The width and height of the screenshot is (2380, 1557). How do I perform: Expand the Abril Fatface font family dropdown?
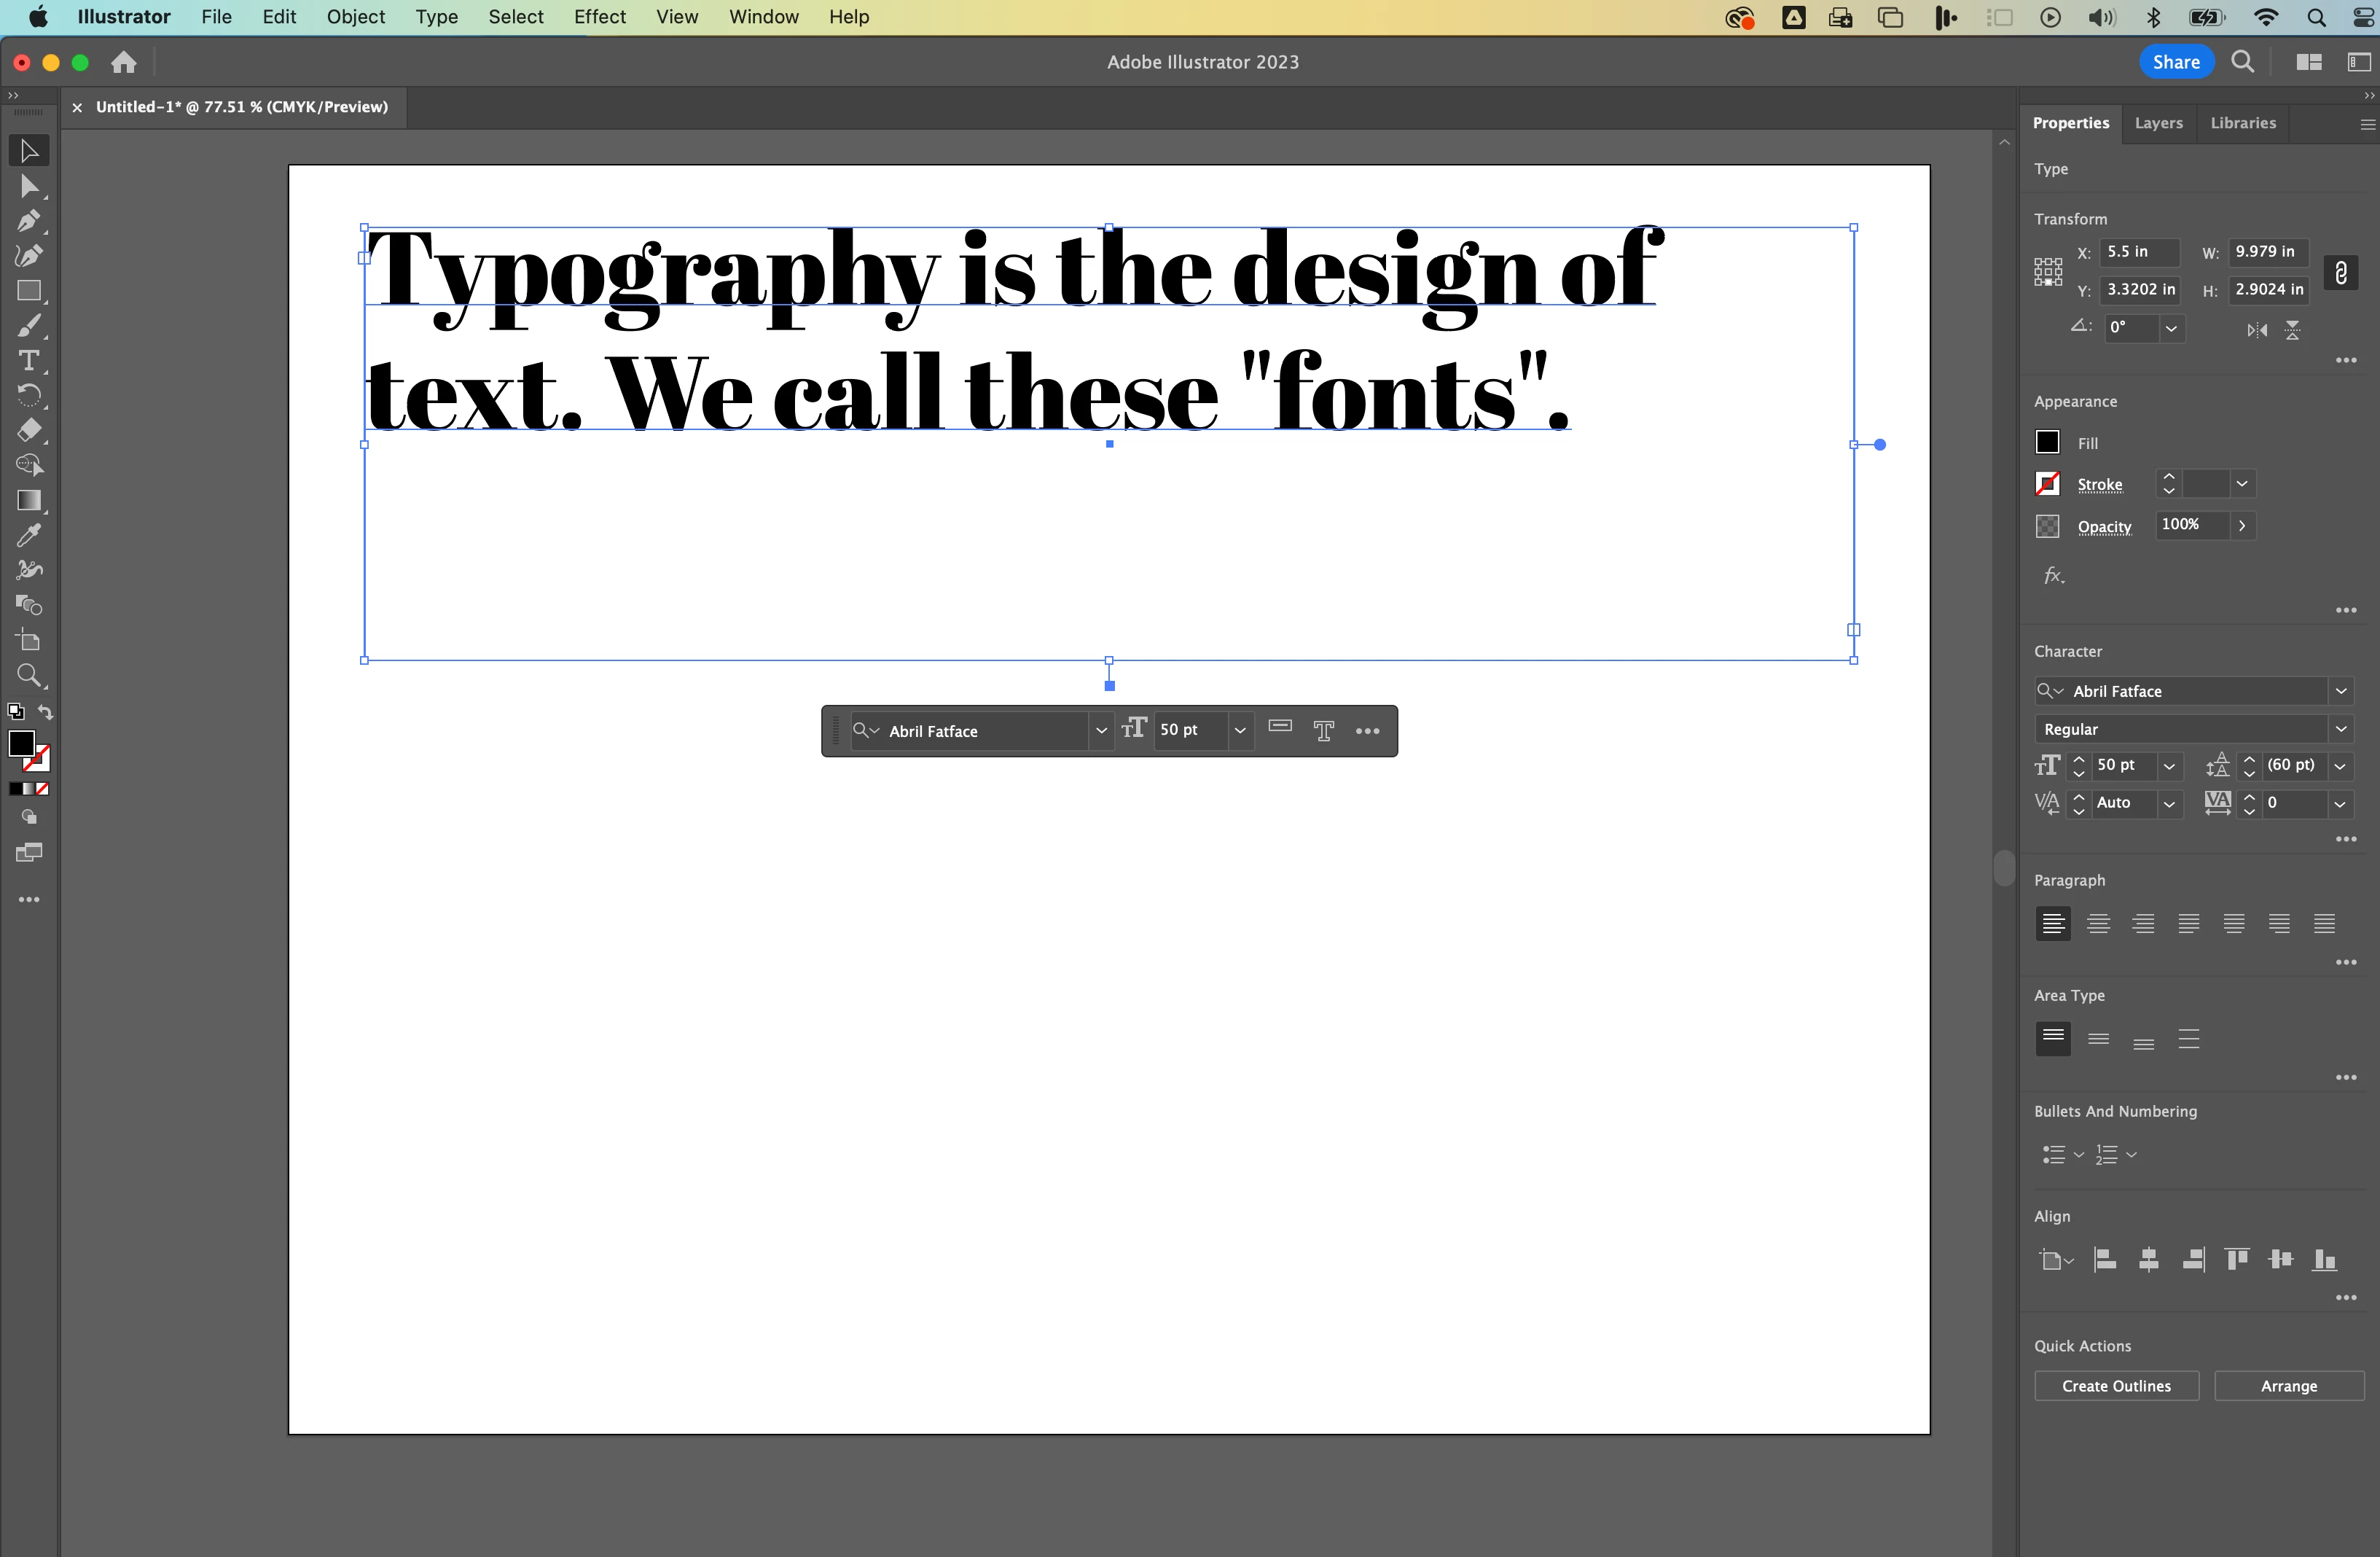pos(2341,691)
